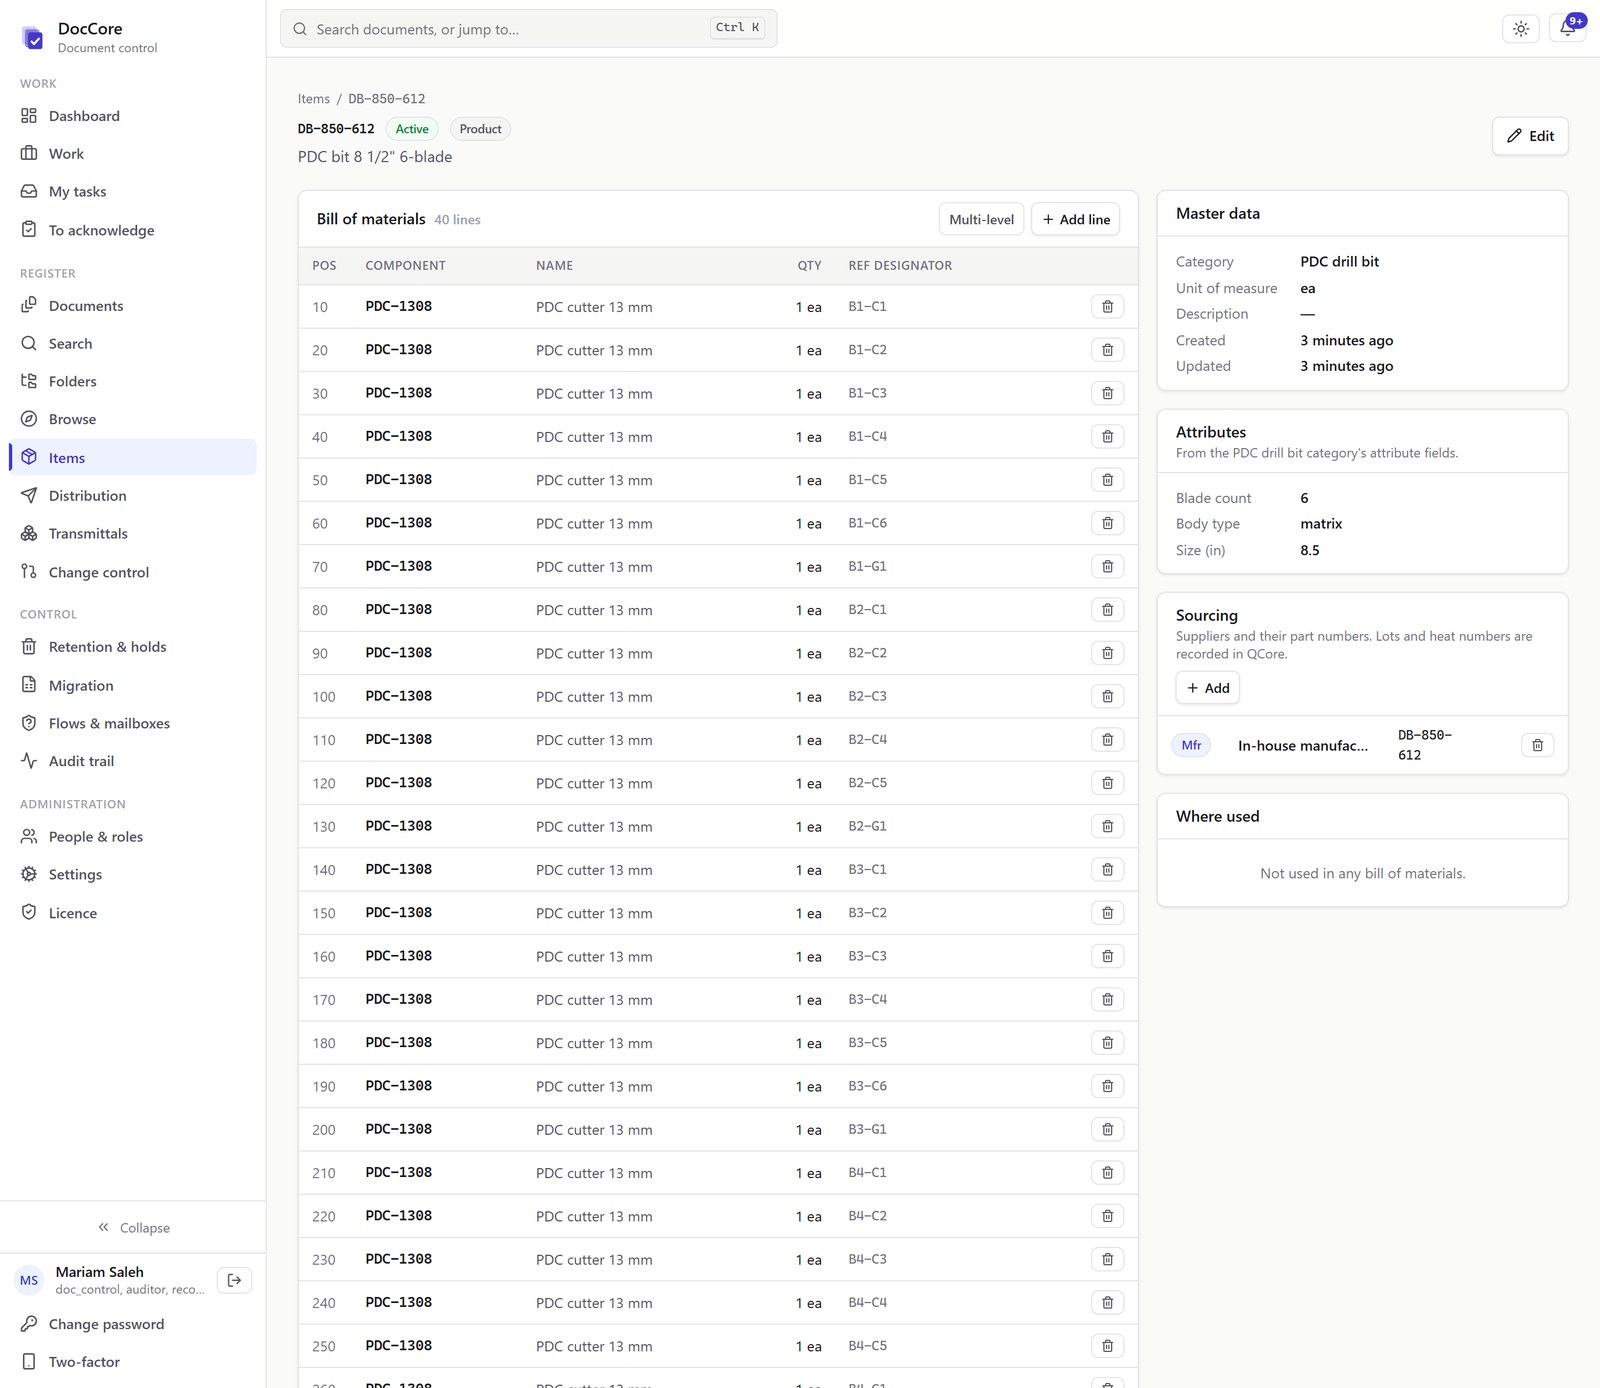Open the Settings page

click(x=132, y=875)
